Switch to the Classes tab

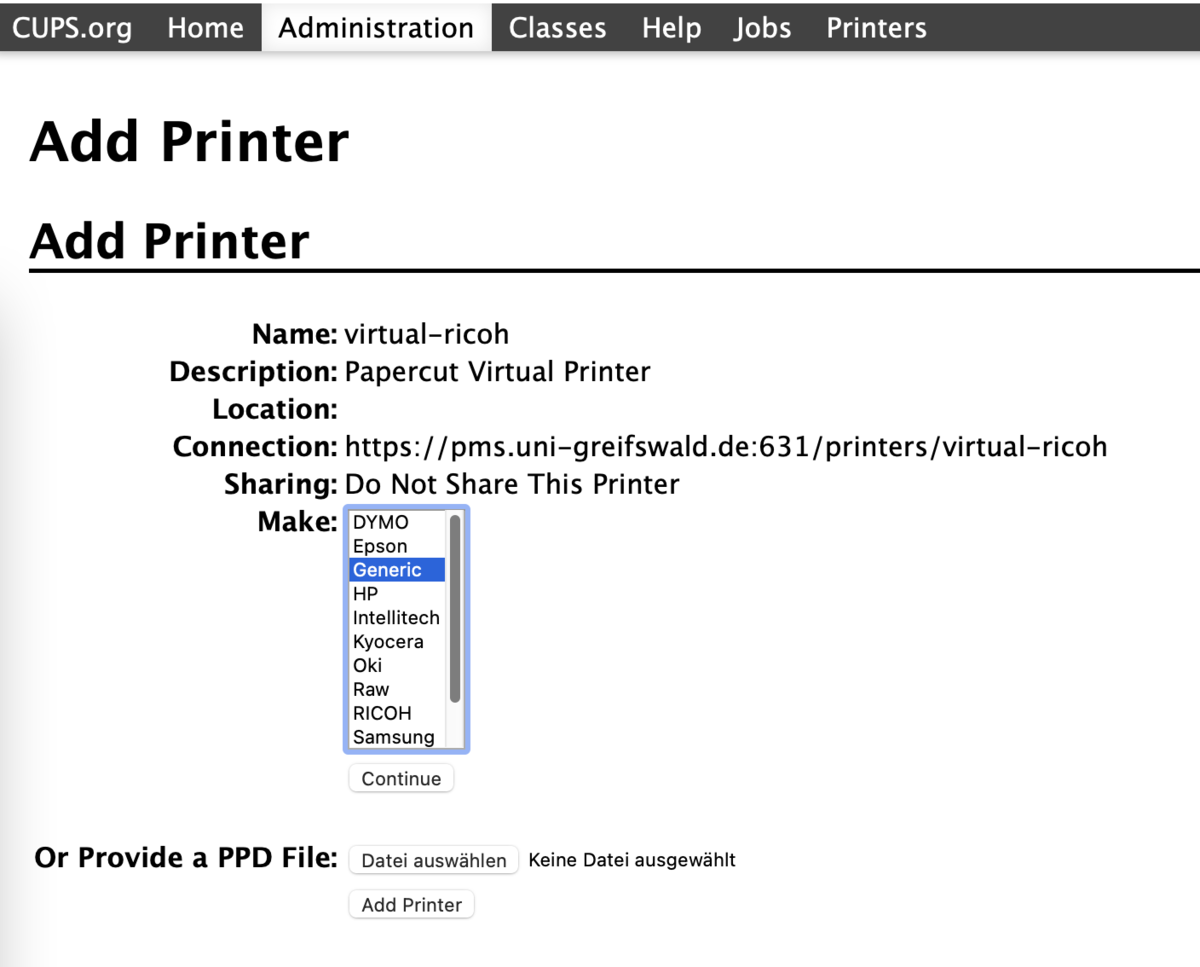pyautogui.click(x=557, y=28)
